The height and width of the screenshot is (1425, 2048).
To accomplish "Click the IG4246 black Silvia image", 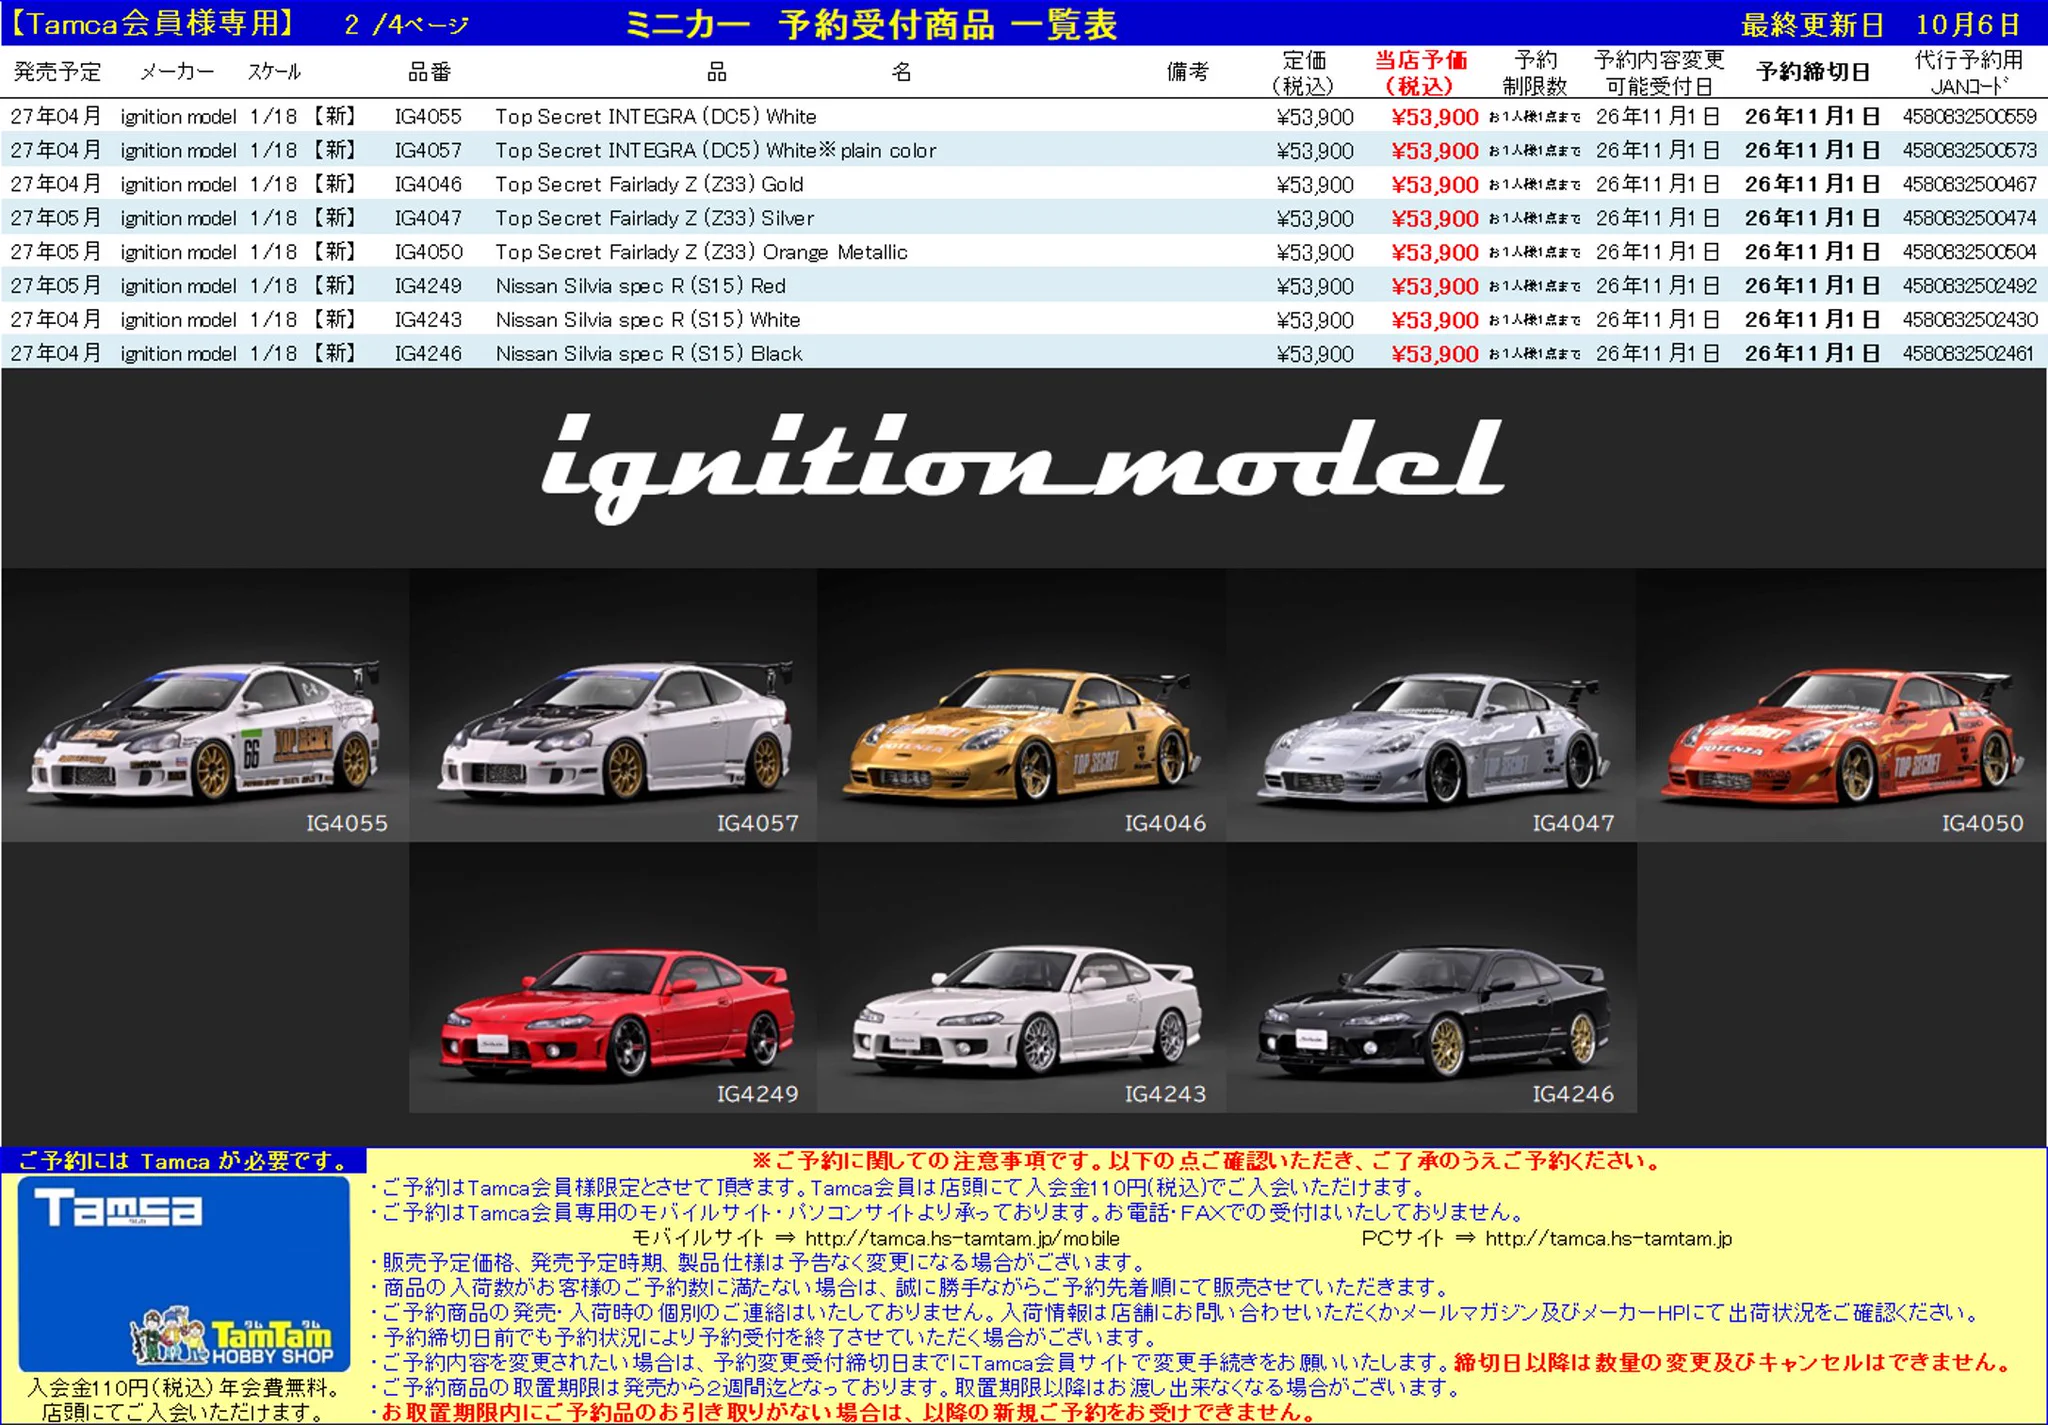I will (x=1431, y=977).
